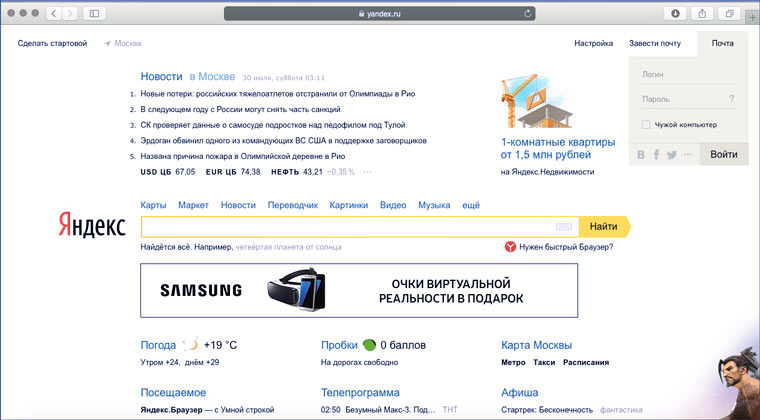Log in with Twitter icon

(671, 155)
